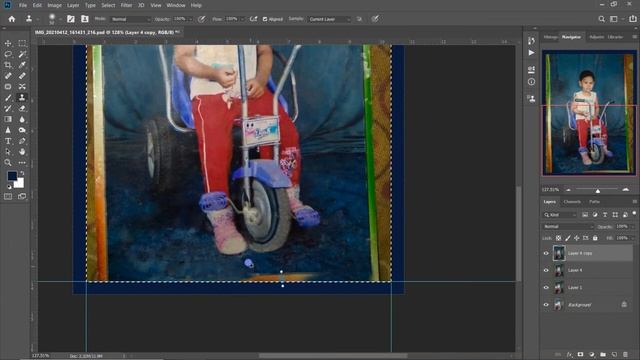Select the Lasso tool
This screenshot has height=360, width=640.
pos(8,54)
